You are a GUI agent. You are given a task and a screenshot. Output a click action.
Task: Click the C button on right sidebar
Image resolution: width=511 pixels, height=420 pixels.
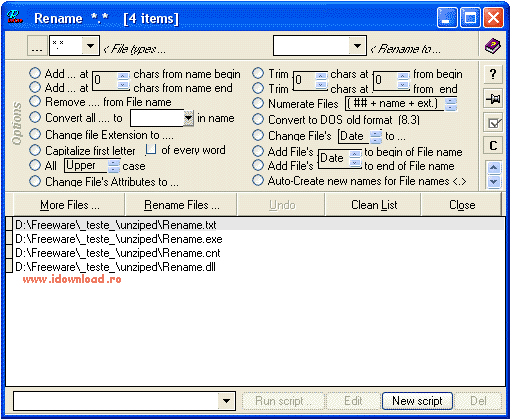(493, 146)
